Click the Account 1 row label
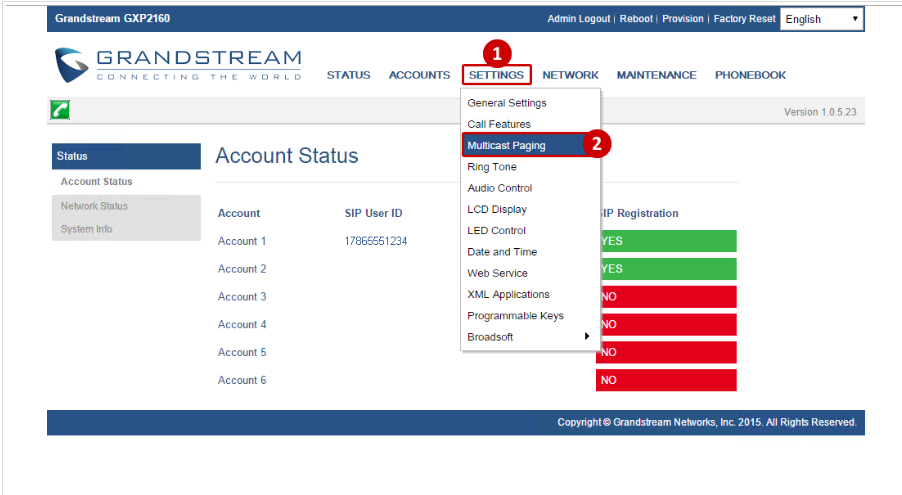902x495 pixels. [242, 241]
